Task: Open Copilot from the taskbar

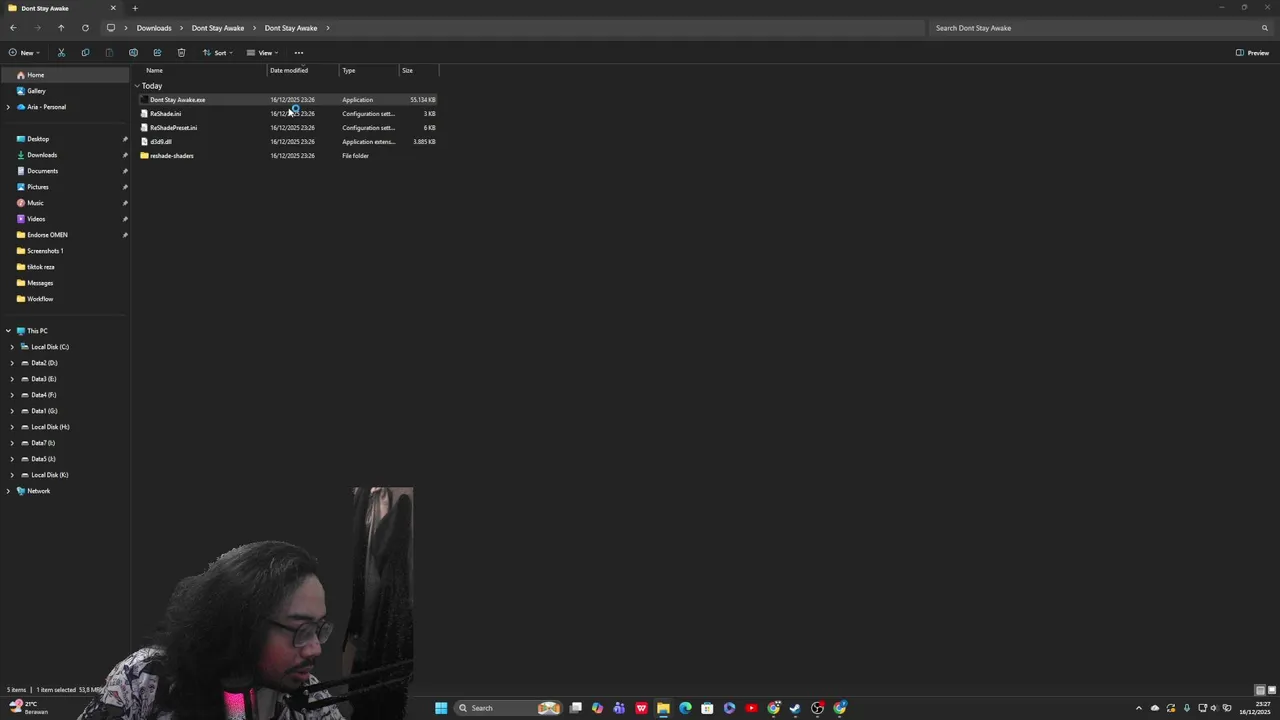Action: click(x=597, y=708)
